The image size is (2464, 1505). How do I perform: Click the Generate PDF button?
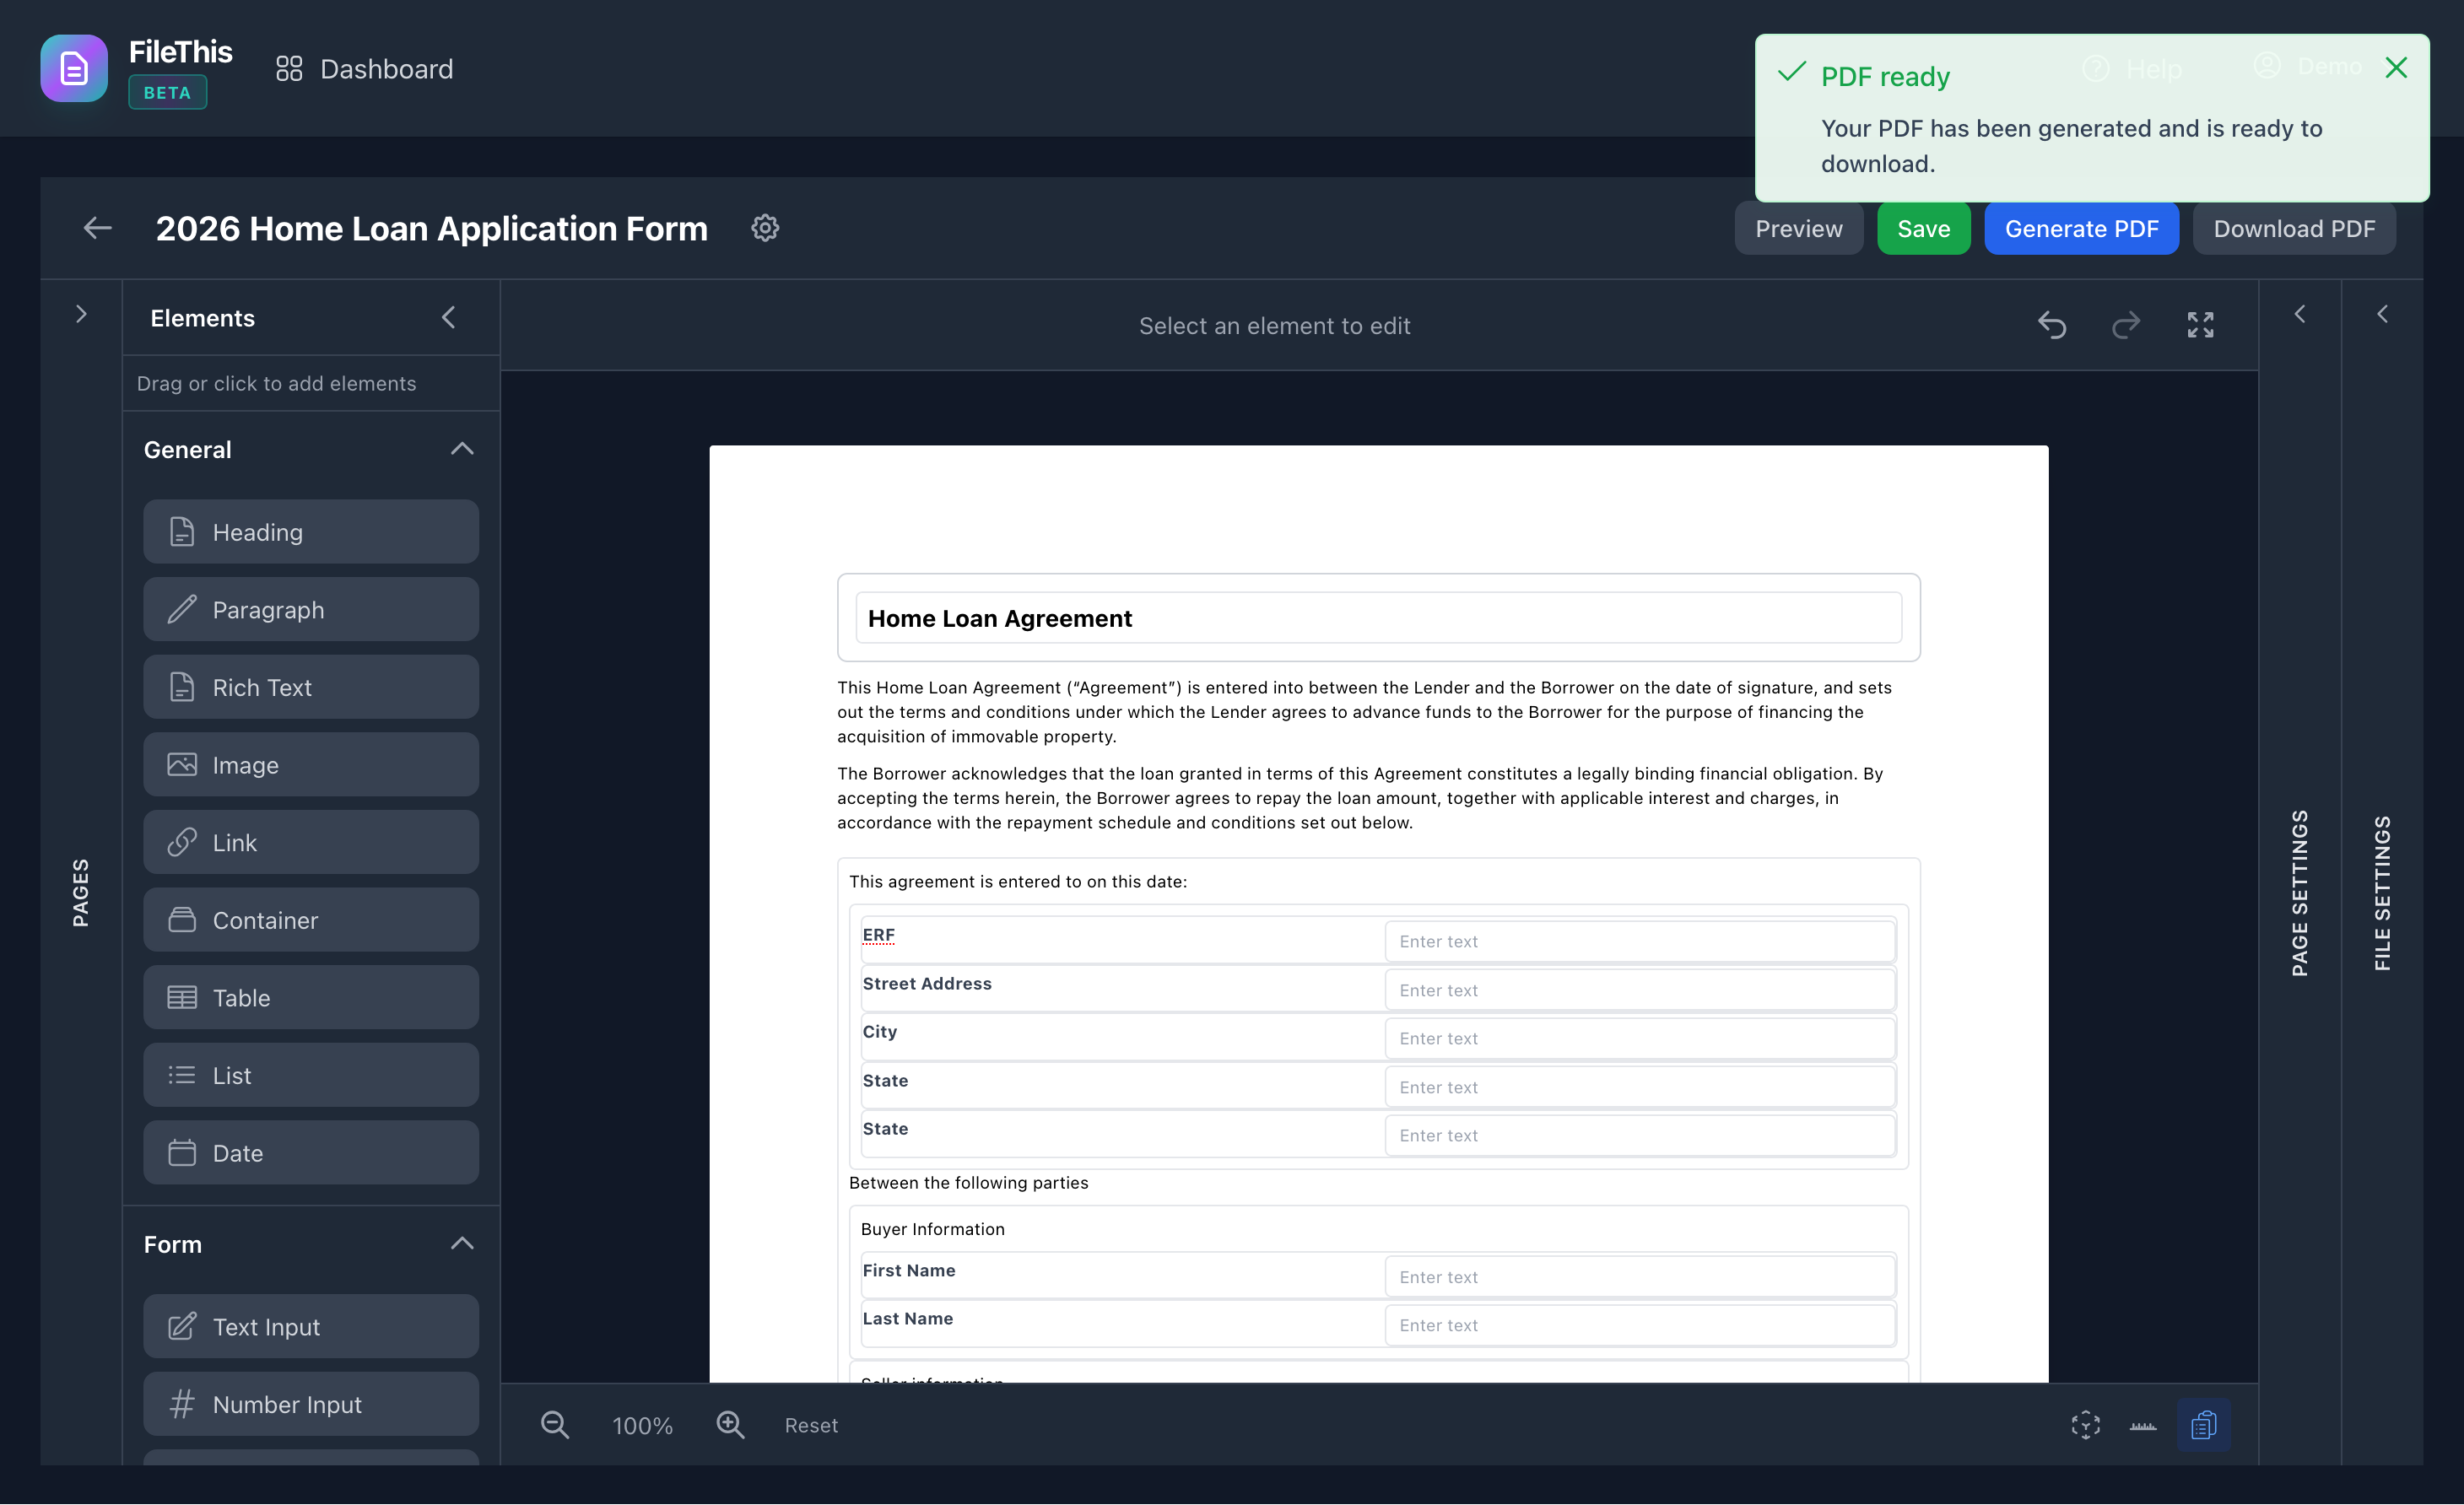point(2082,228)
